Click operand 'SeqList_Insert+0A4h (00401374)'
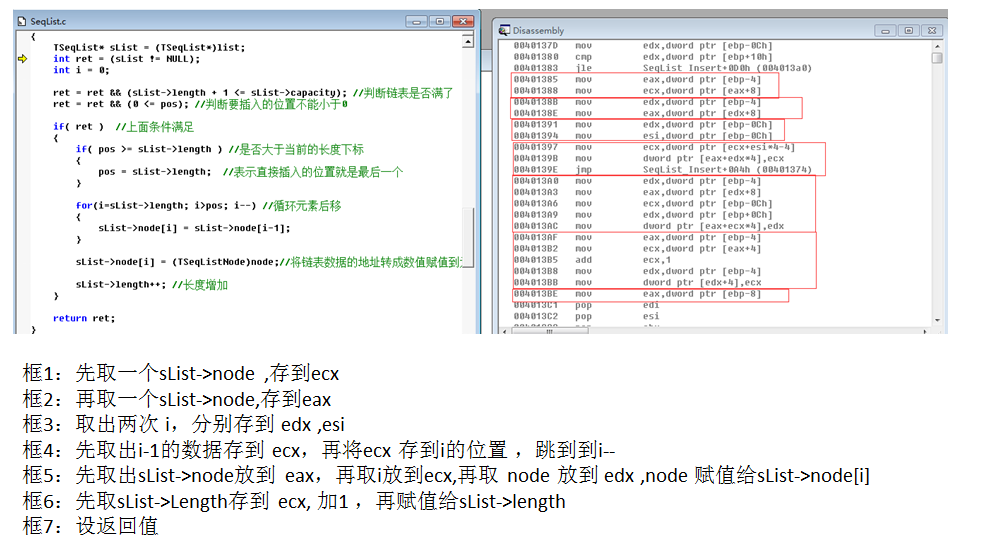The image size is (983, 547). coord(727,170)
